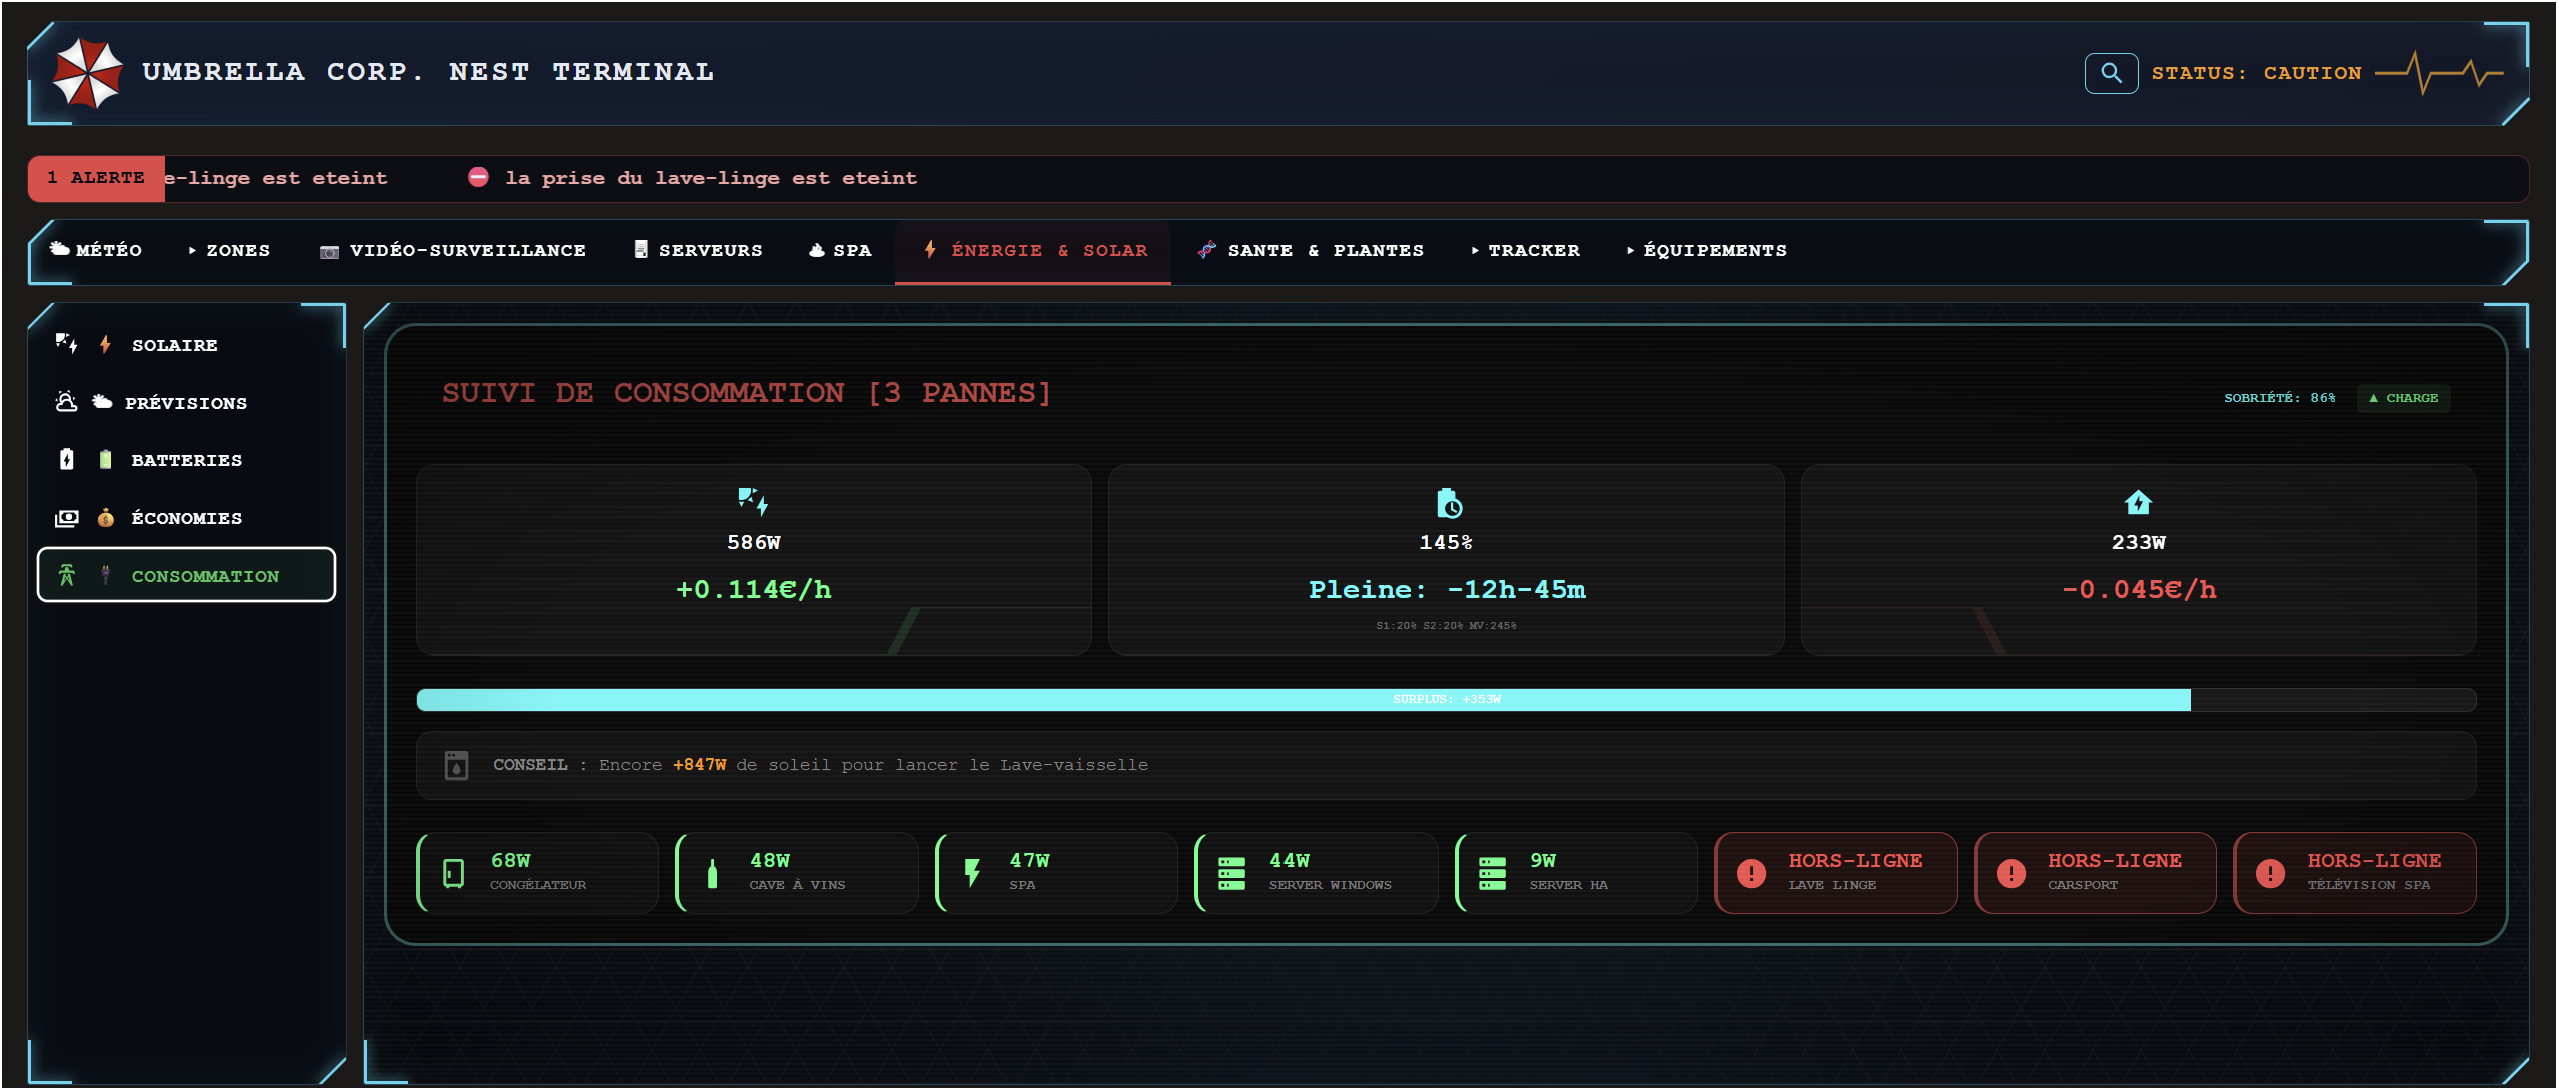Click the battery charging icon beside Batteries
This screenshot has width=2558, height=1090.
[x=66, y=459]
